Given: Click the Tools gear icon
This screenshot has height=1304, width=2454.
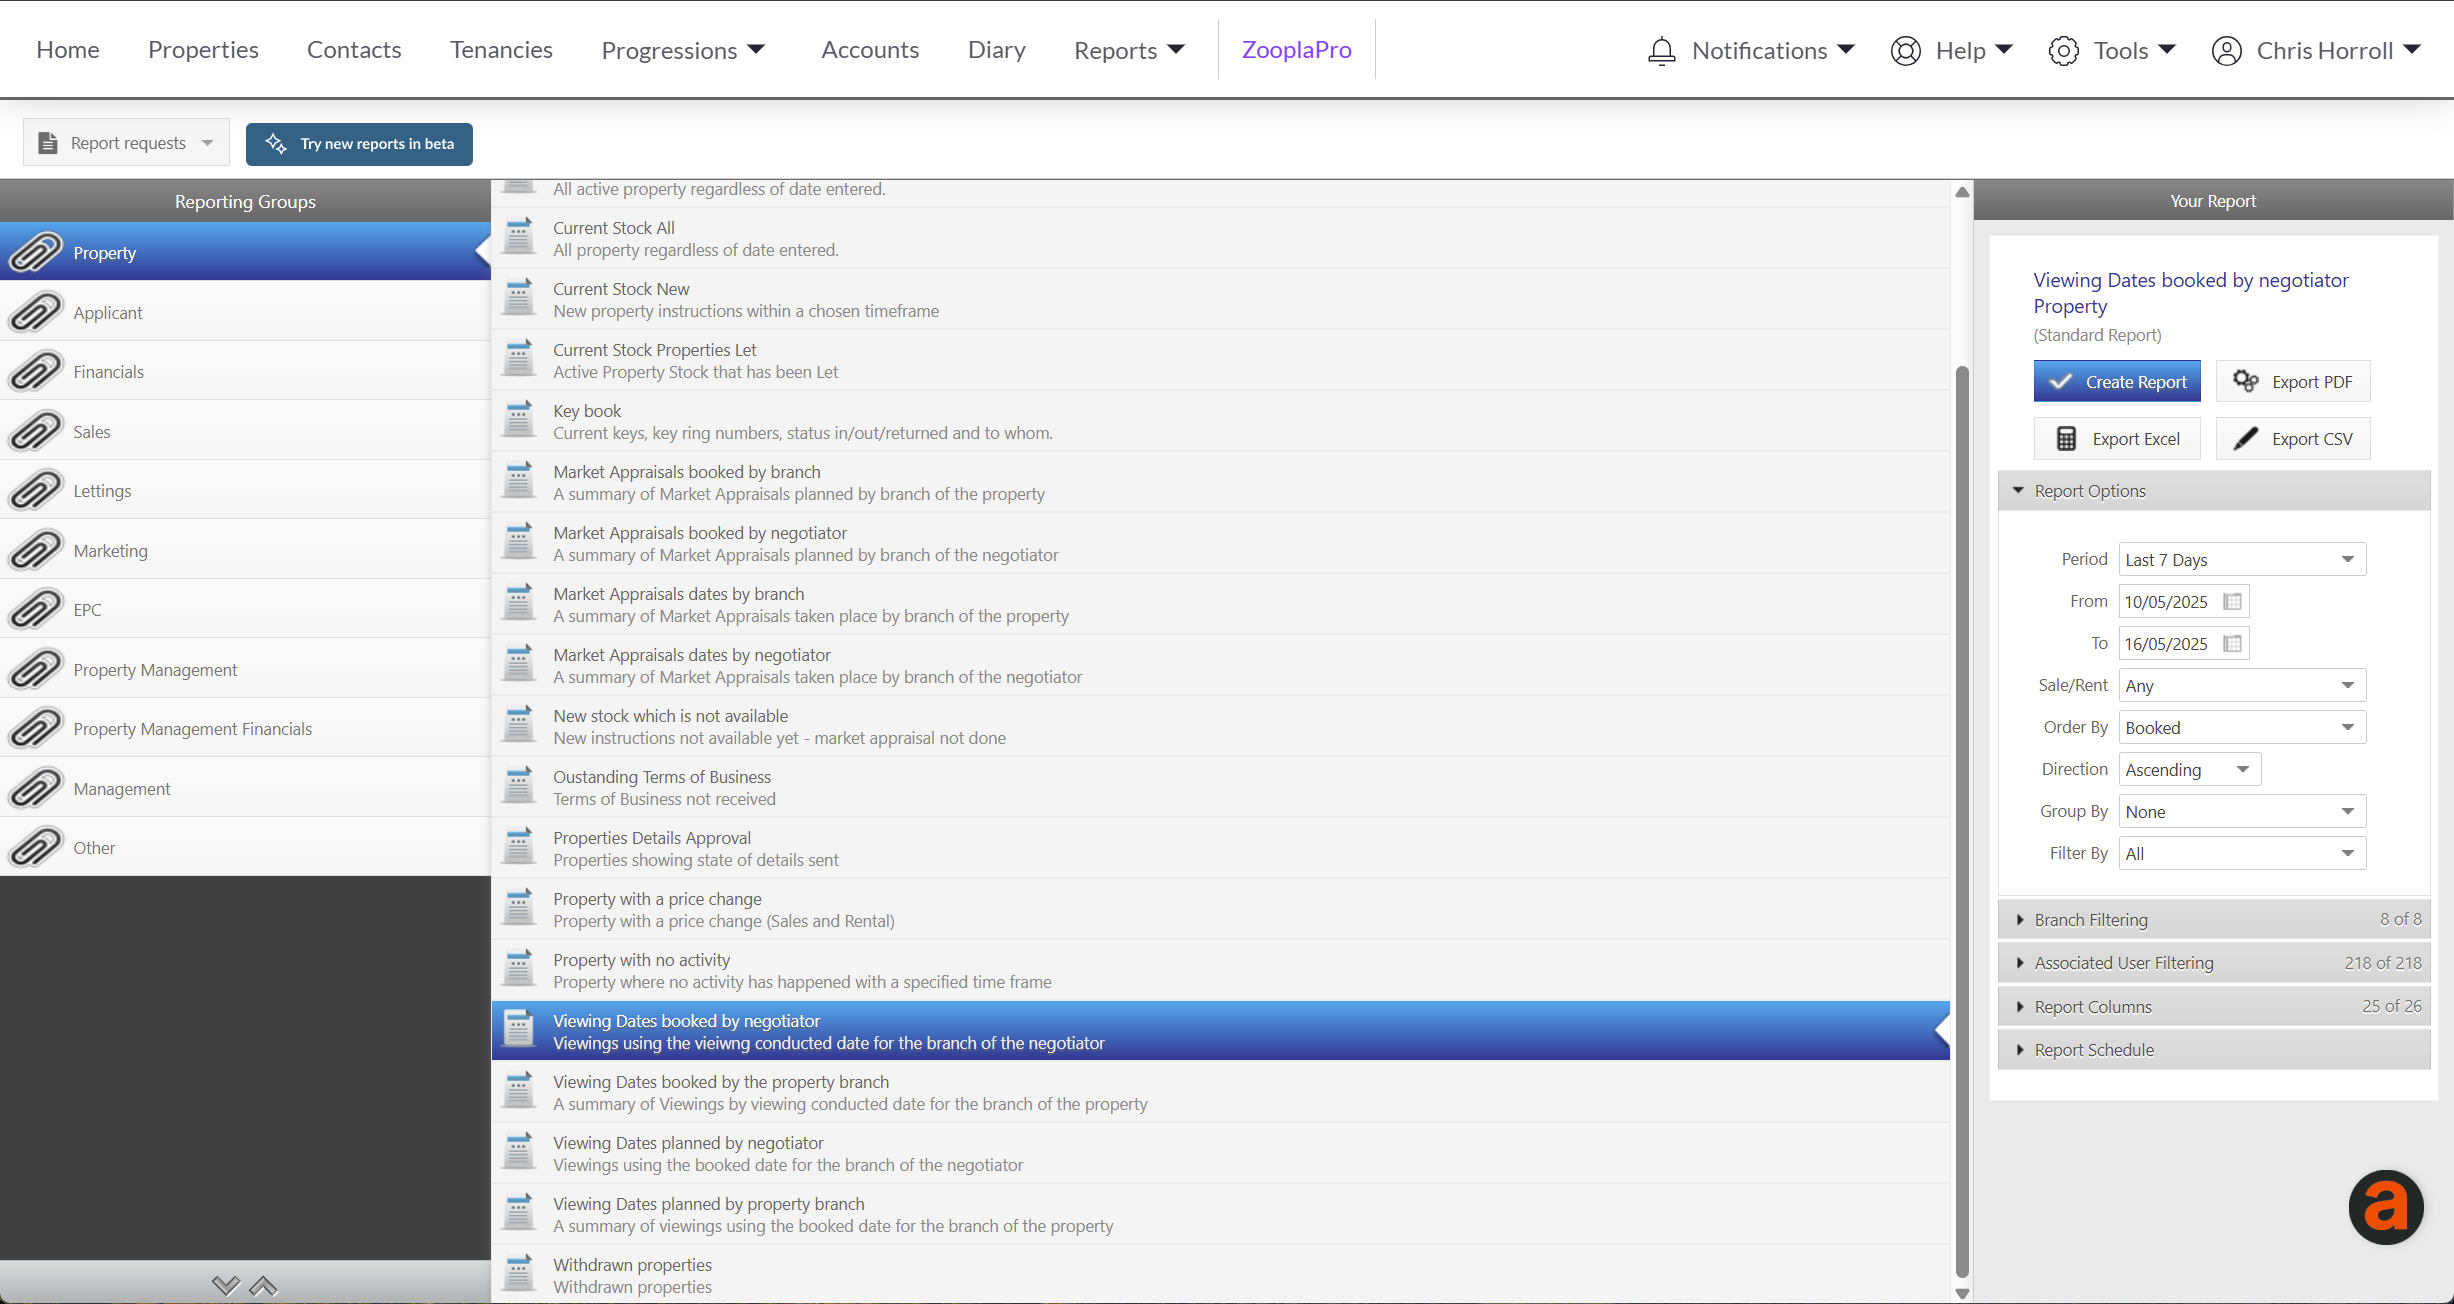Looking at the screenshot, I should point(2063,50).
